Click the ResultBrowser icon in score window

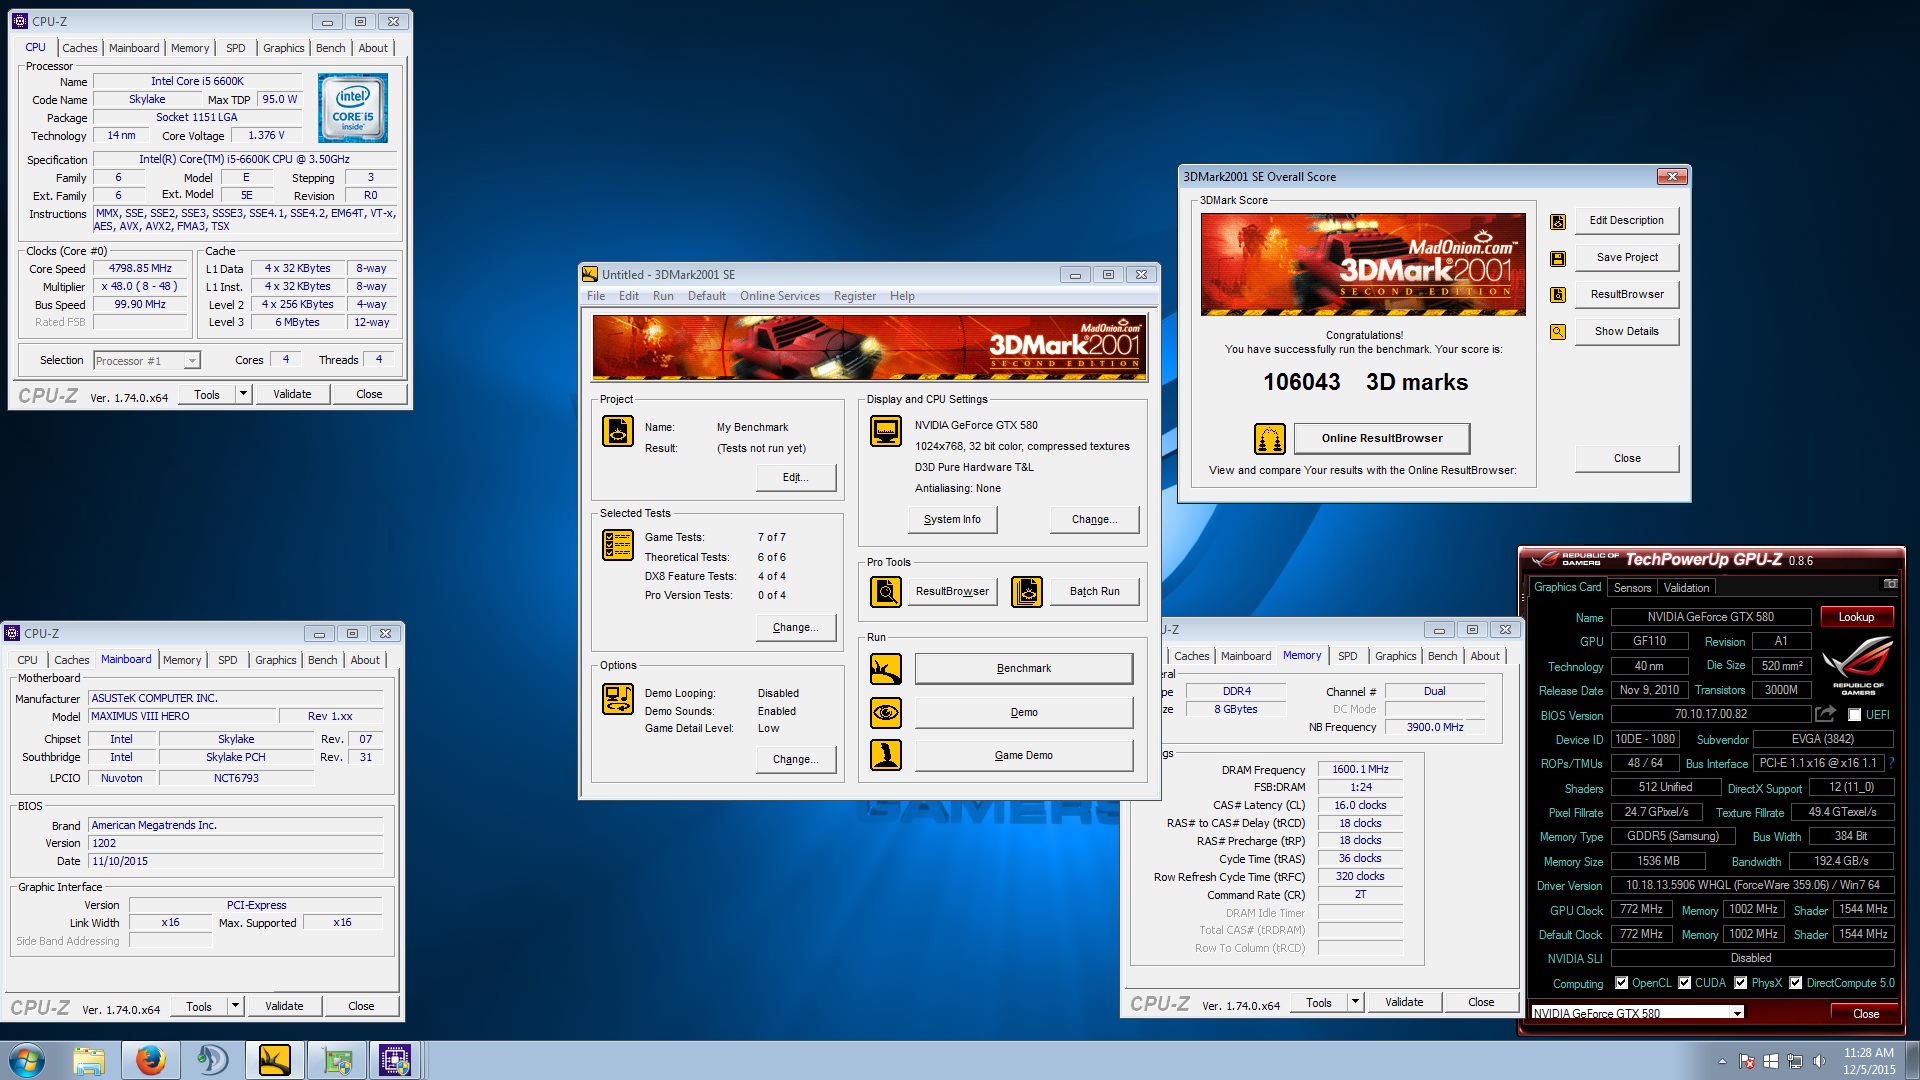pos(1558,295)
